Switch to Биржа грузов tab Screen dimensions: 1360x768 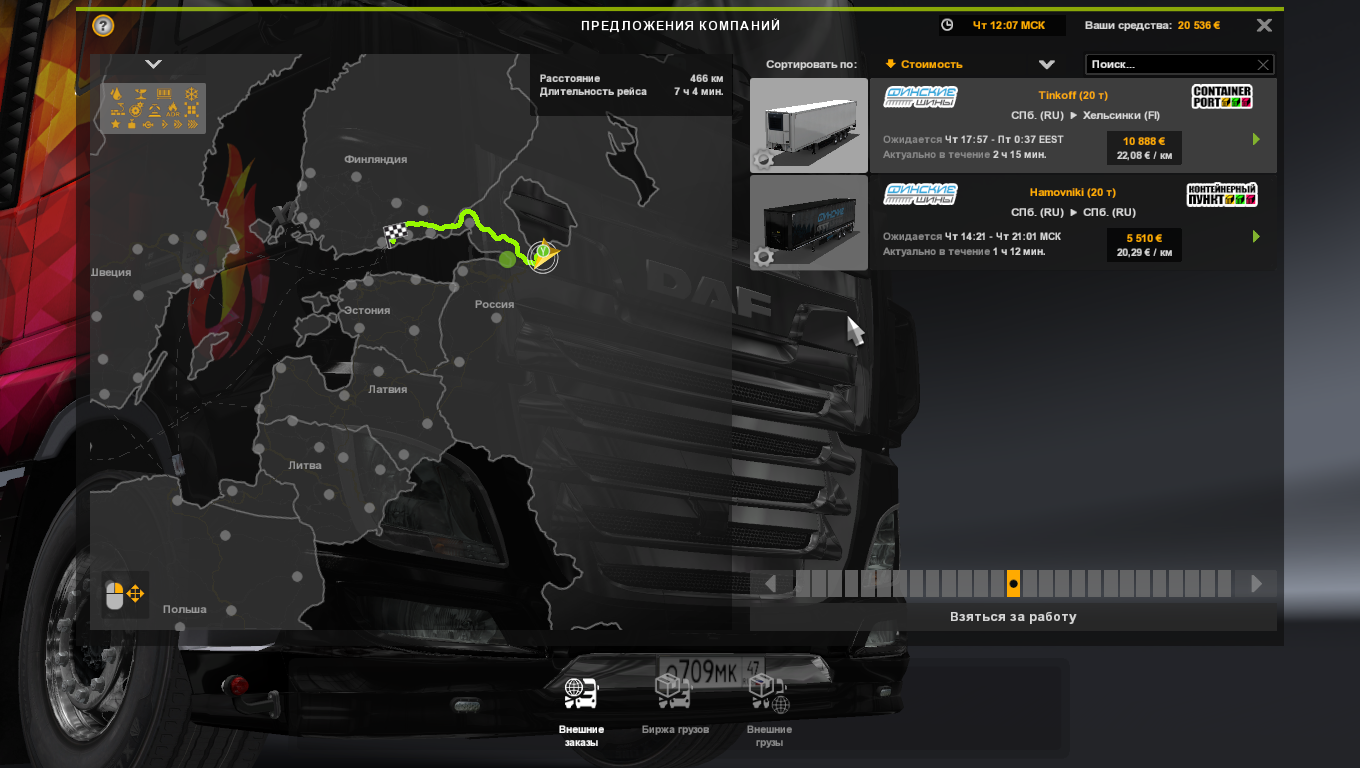tap(675, 706)
